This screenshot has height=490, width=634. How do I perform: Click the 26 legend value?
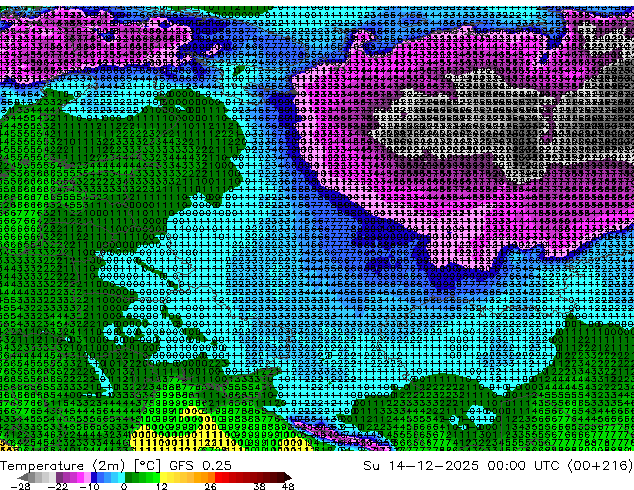coord(210,486)
